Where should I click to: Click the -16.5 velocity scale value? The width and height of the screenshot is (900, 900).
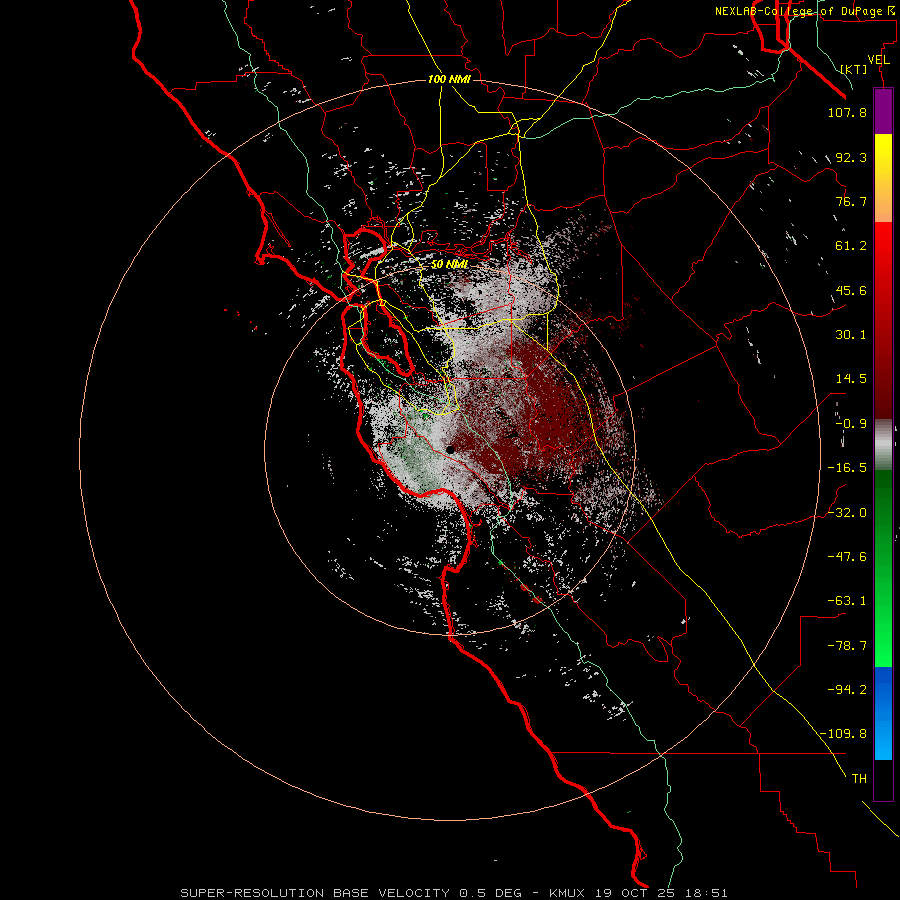coord(847,468)
